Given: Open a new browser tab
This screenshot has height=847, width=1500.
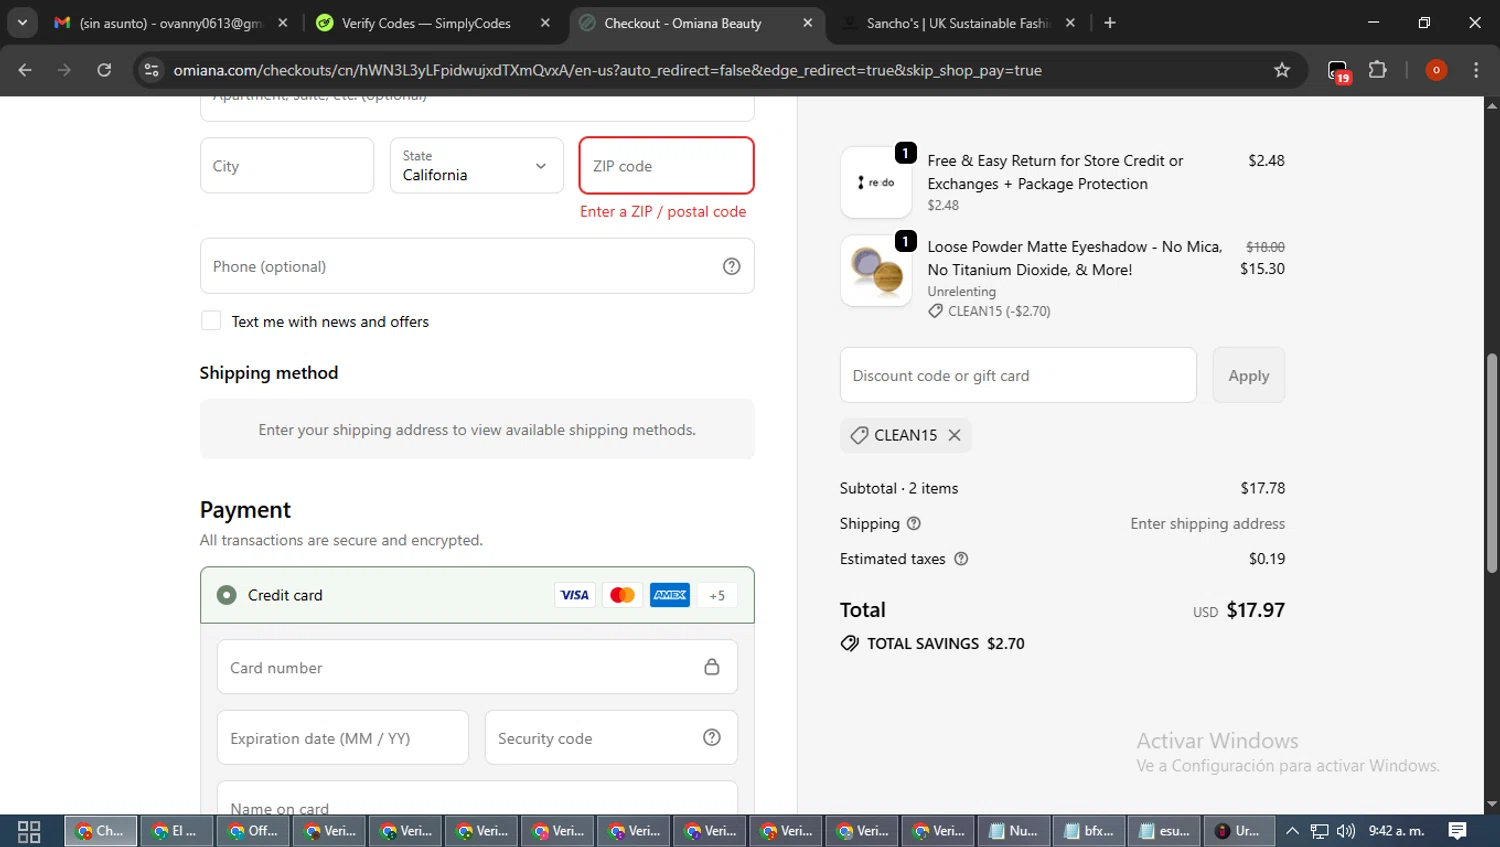Looking at the screenshot, I should (x=1110, y=22).
